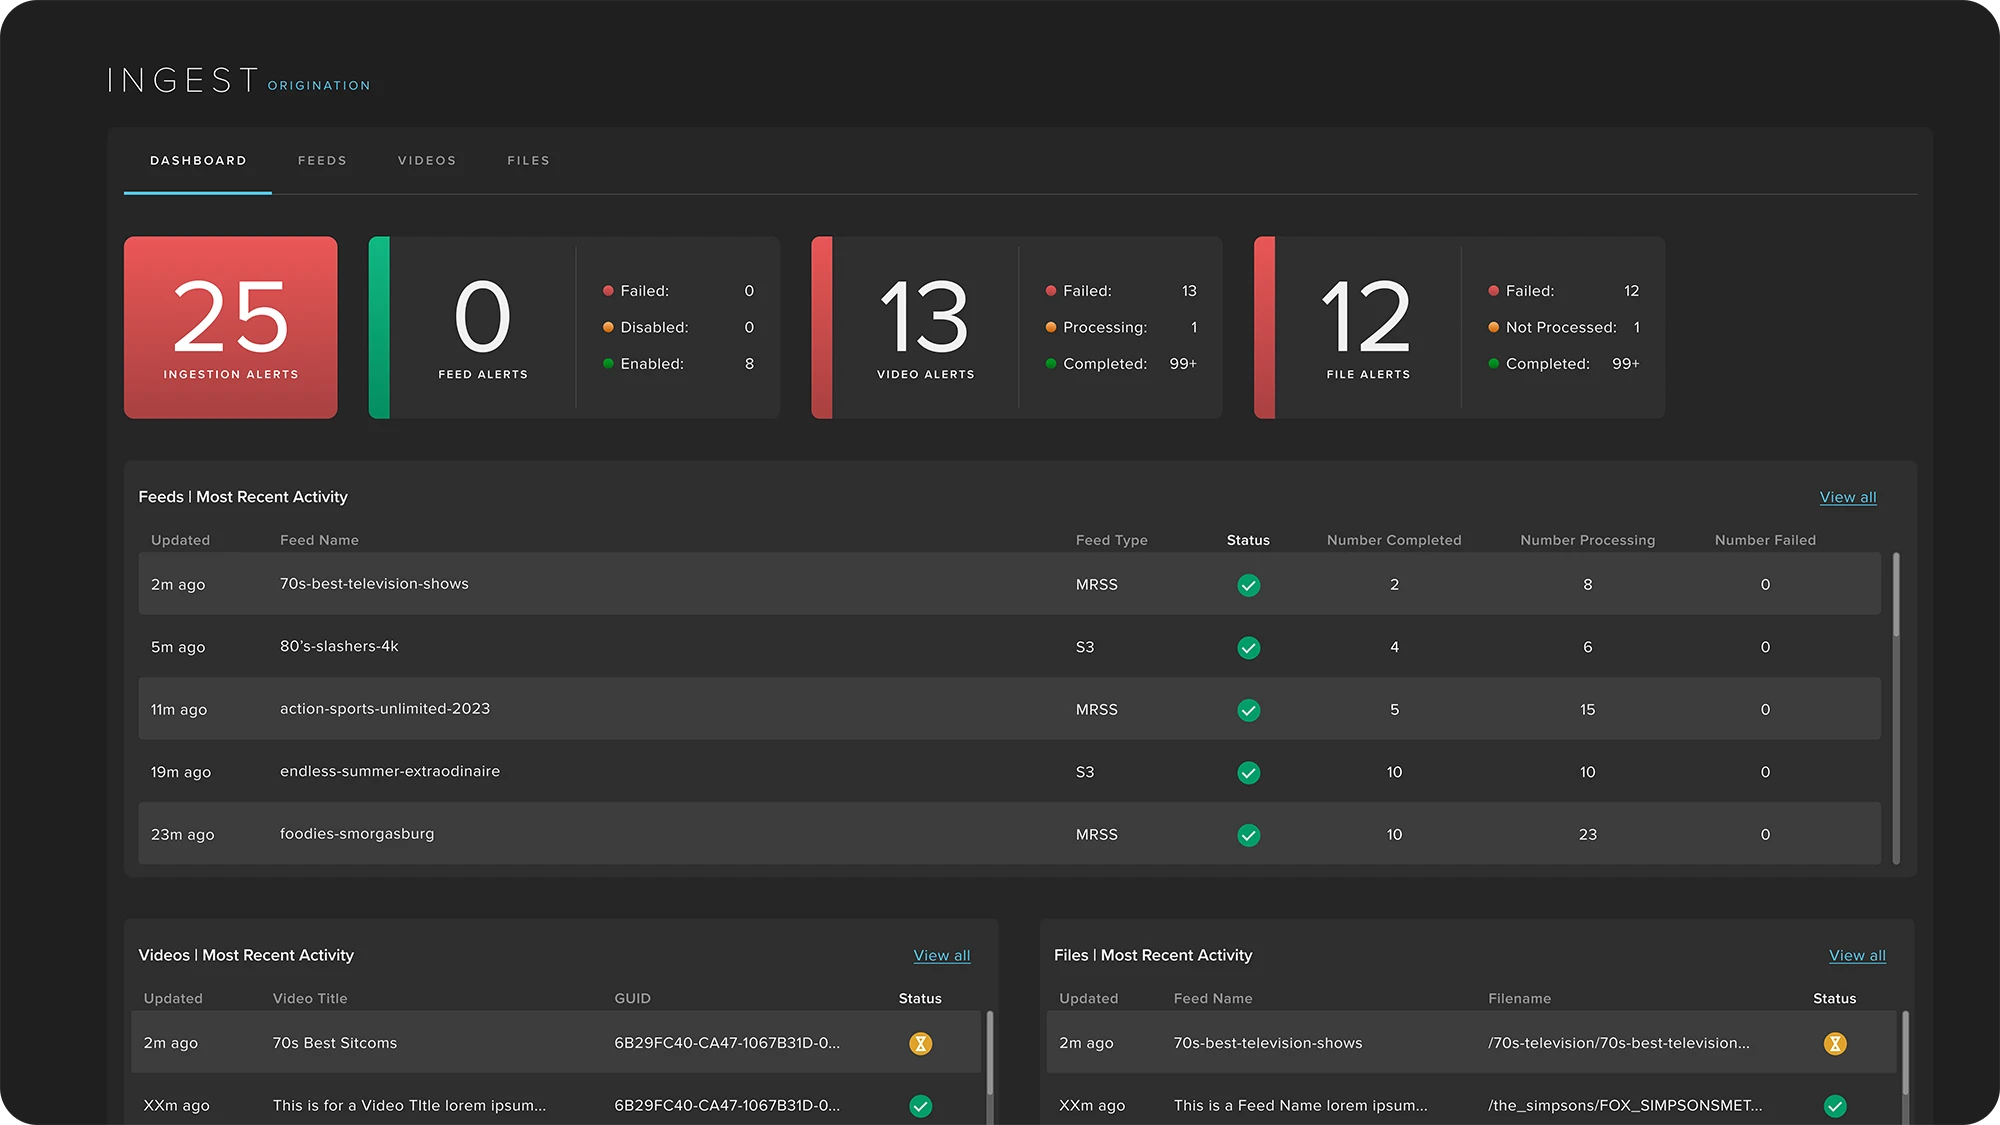This screenshot has height=1125, width=2000.
Task: Open the 13 Video Alerts card
Action: click(x=925, y=327)
